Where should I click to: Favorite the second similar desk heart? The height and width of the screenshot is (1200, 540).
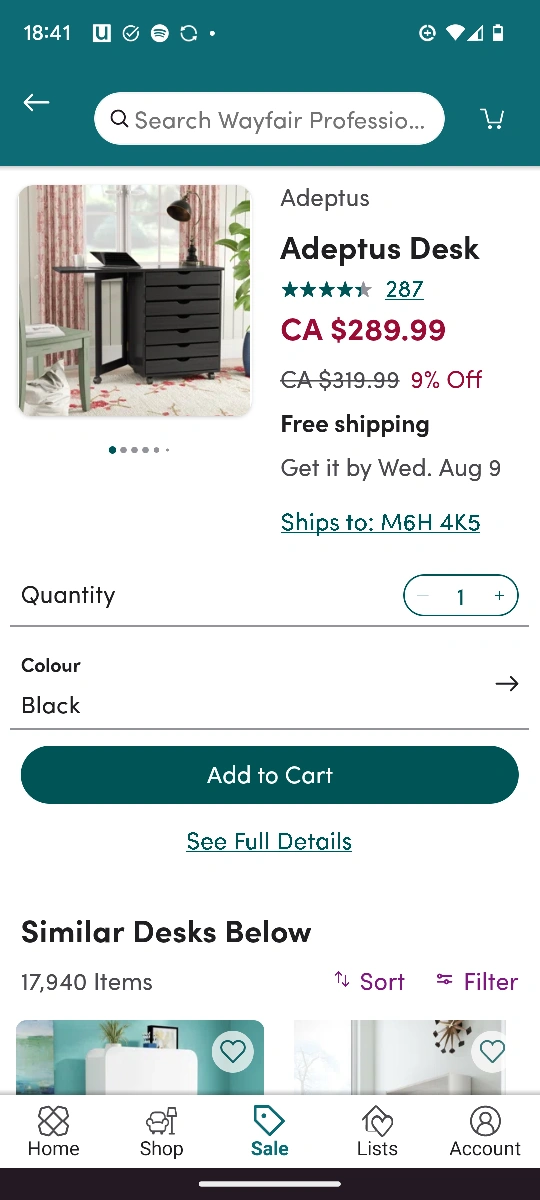click(x=492, y=1051)
